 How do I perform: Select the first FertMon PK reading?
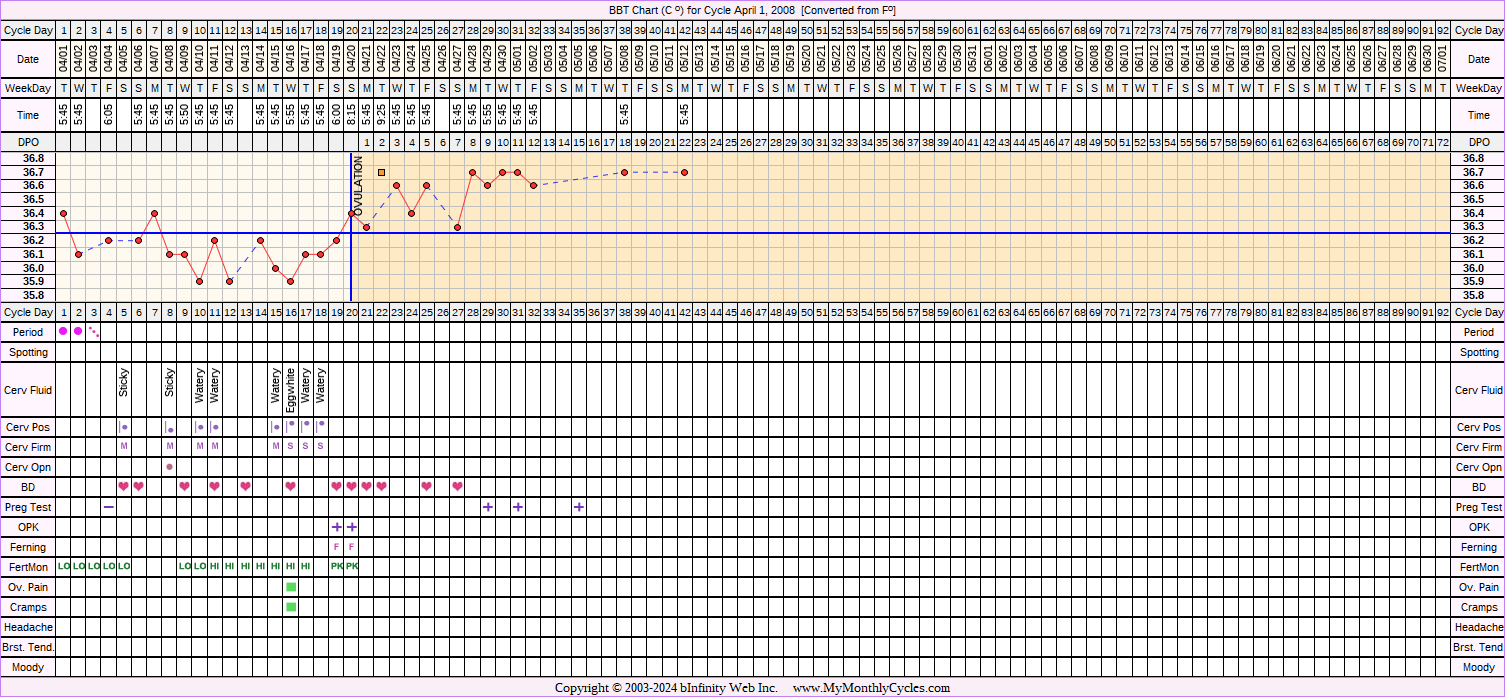click(336, 567)
